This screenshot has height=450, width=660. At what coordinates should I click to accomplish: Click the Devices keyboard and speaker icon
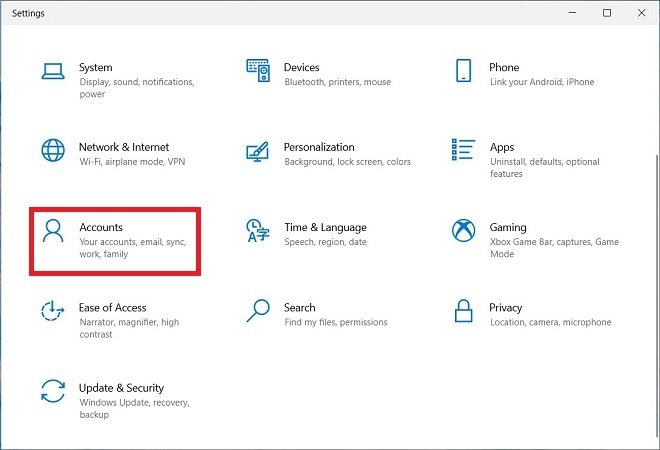[x=258, y=70]
